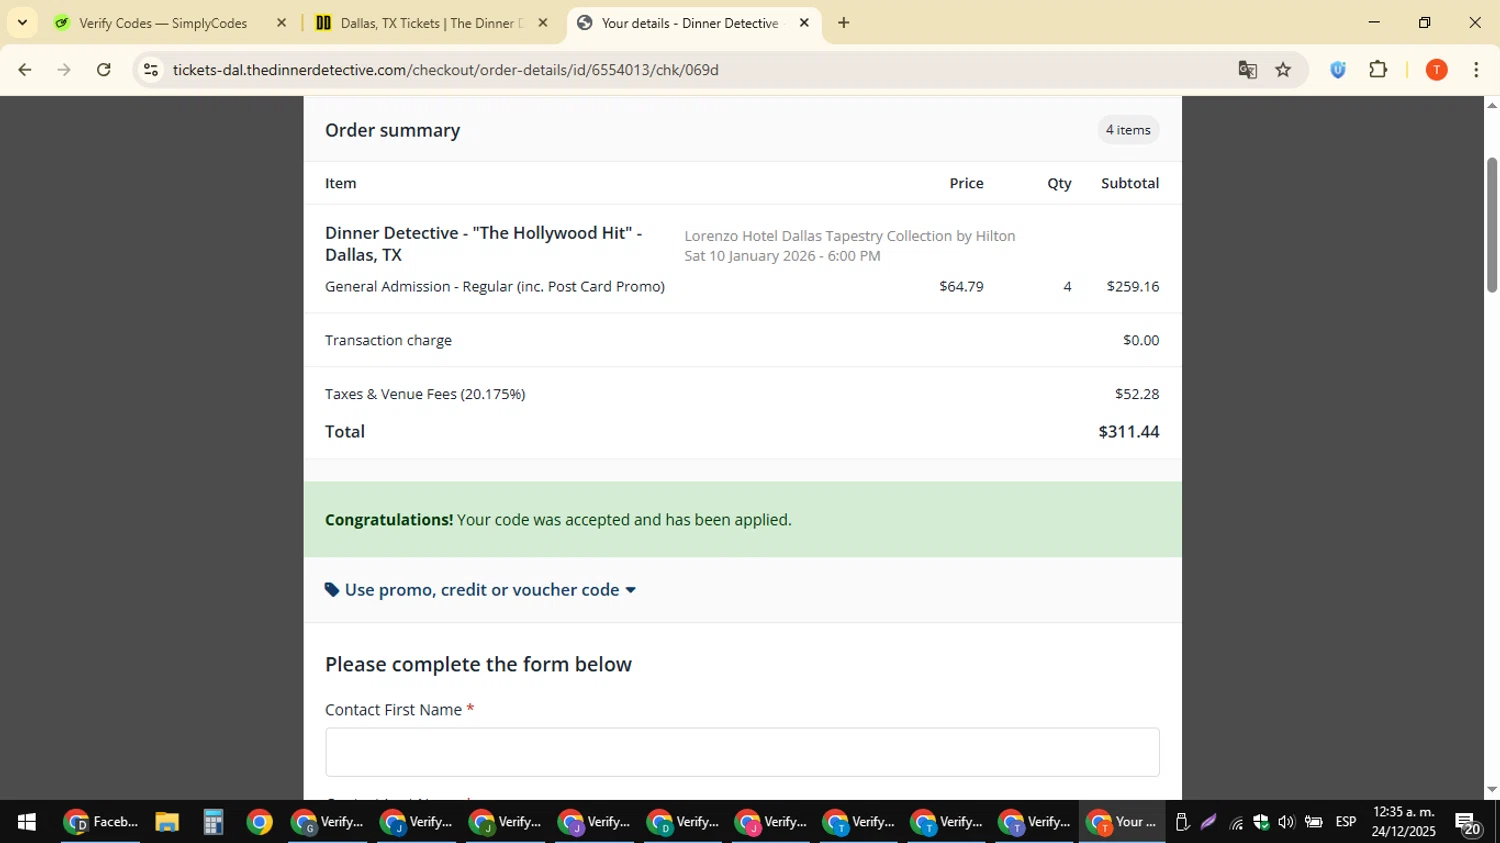Switch to Dallas, TX Tickets tab
The image size is (1500, 843).
pos(430,23)
